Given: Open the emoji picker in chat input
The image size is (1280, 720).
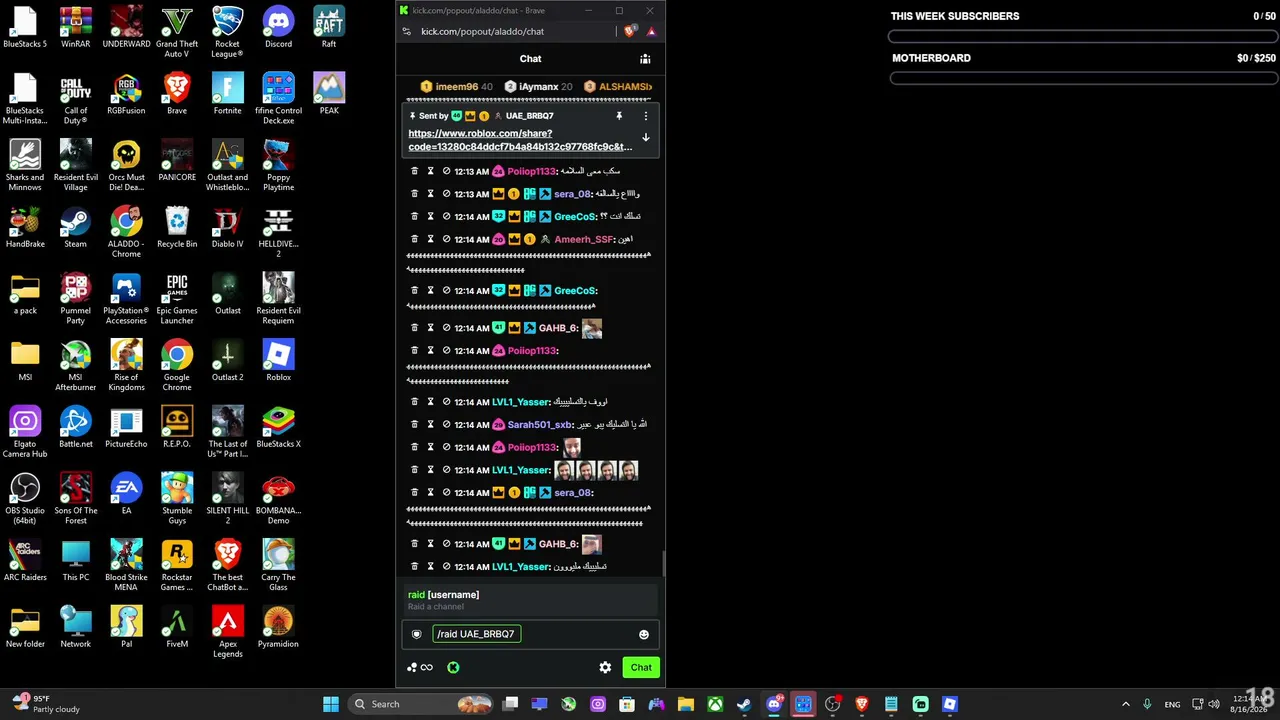Looking at the screenshot, I should pyautogui.click(x=644, y=634).
